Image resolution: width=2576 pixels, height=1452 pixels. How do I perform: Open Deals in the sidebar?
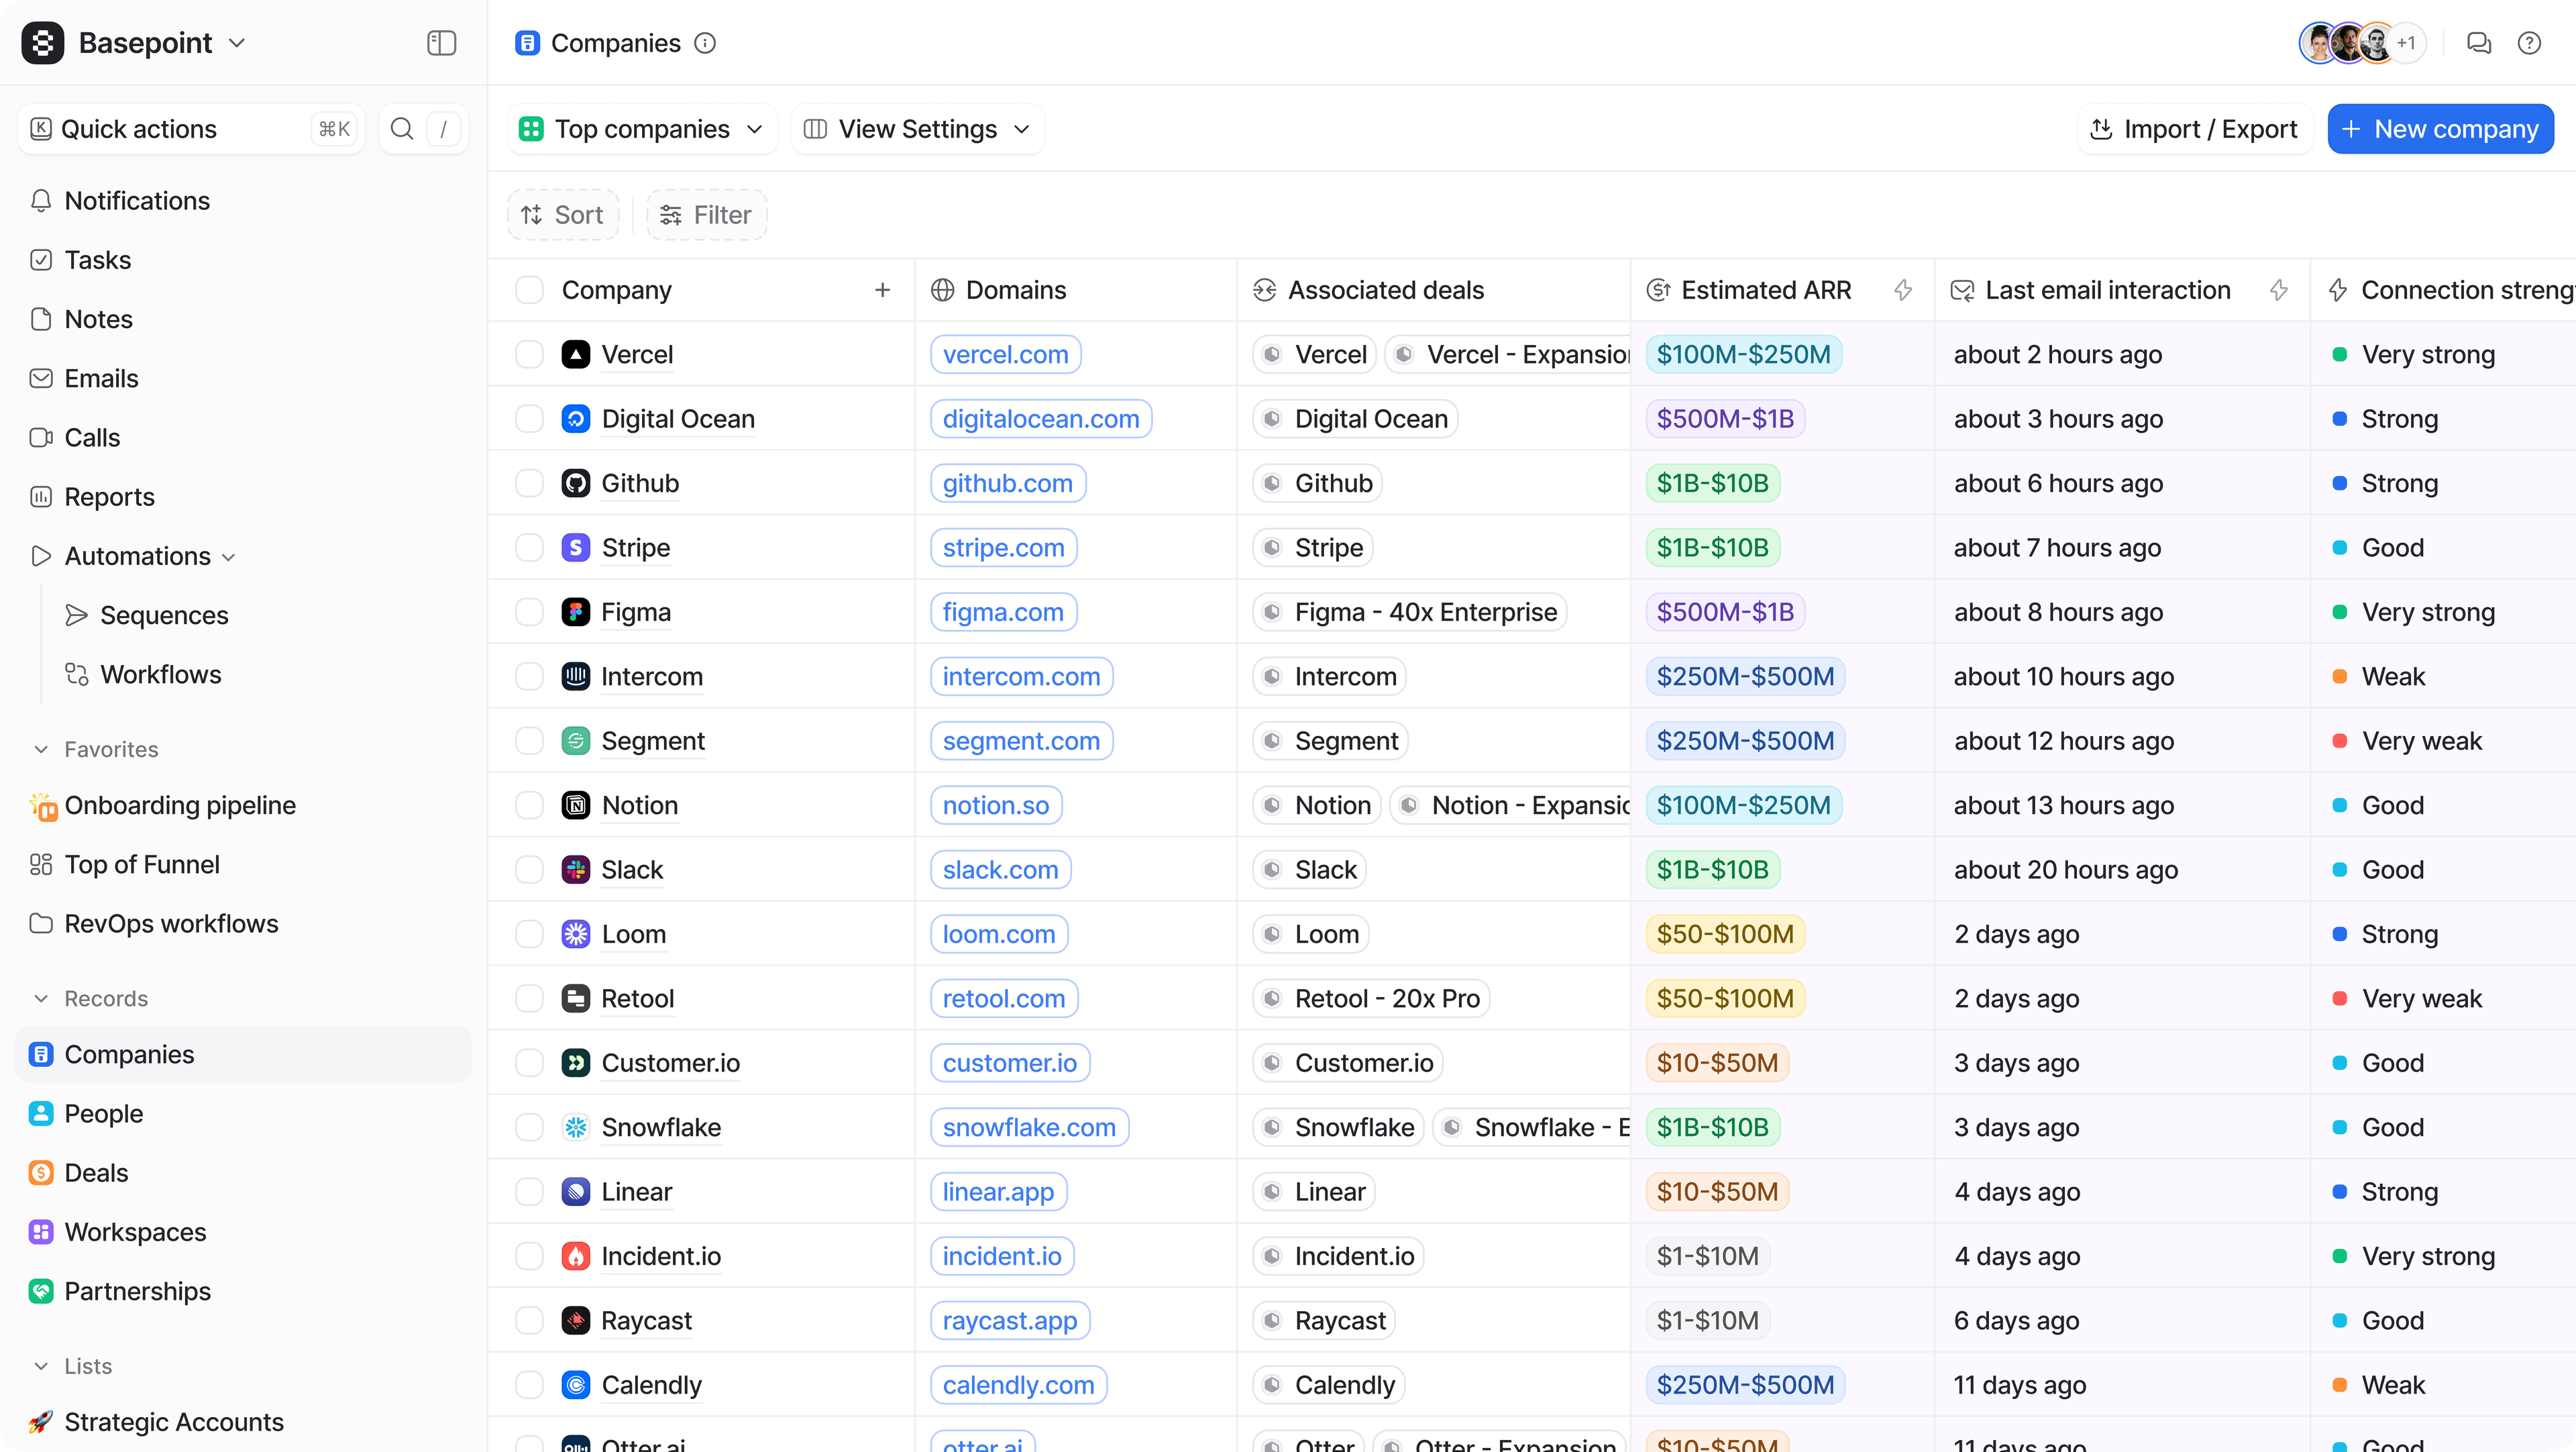[x=96, y=1172]
